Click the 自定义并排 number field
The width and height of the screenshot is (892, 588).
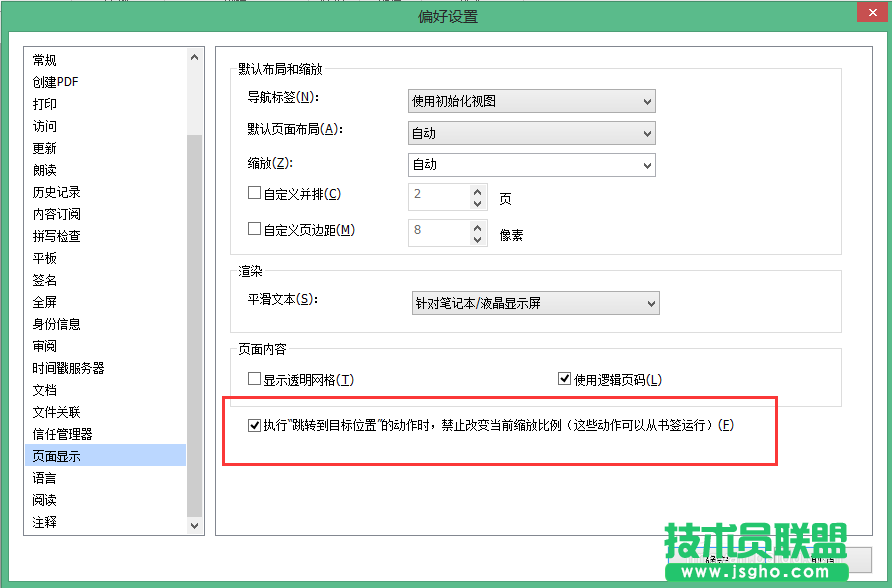[x=439, y=197]
